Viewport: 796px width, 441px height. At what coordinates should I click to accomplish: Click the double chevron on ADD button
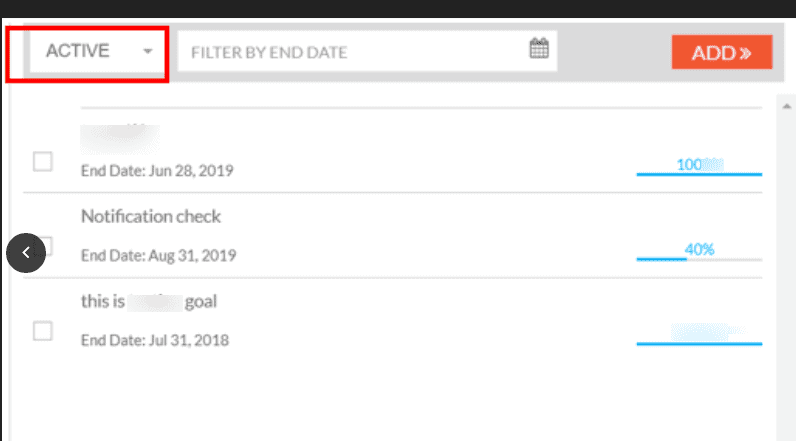click(745, 53)
